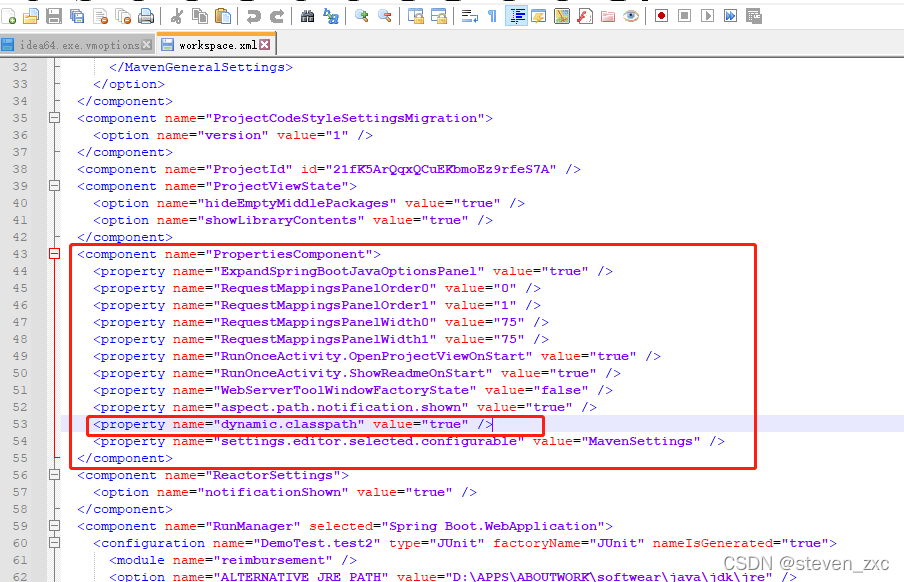Click the "MavenSettings" value text
Viewport: 904px width, 582px height.
point(641,441)
